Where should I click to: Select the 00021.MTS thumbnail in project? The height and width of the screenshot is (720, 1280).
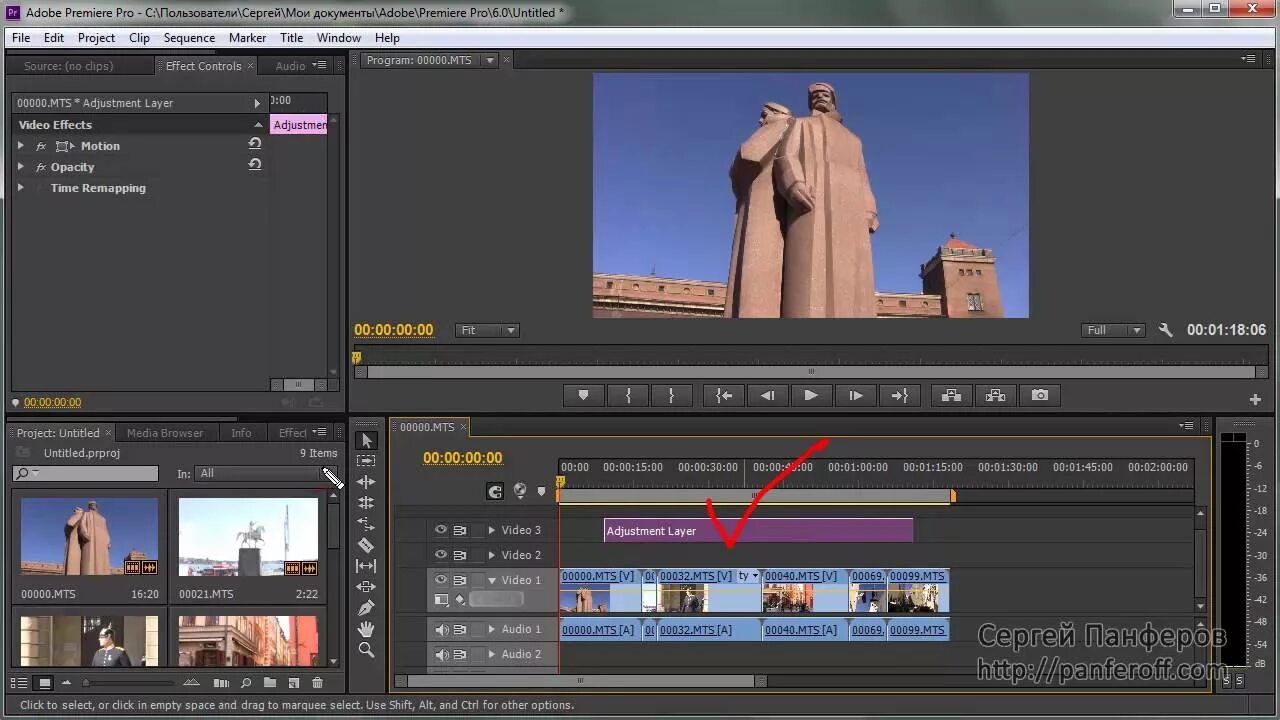(x=248, y=537)
